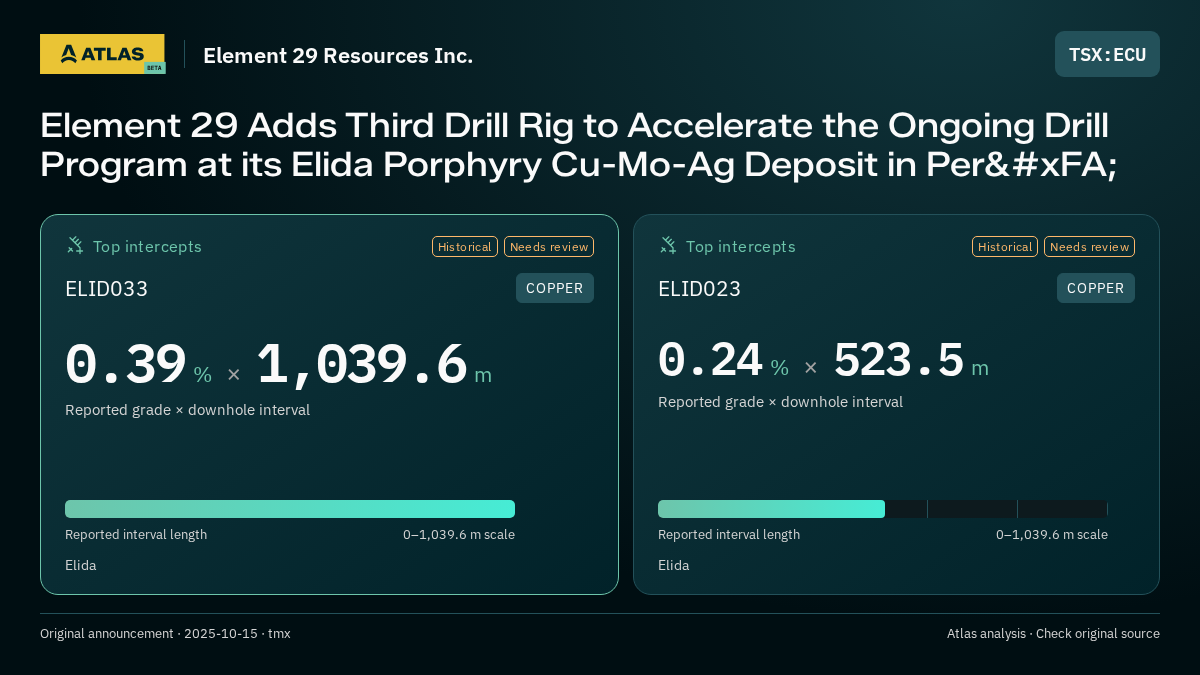Click the 0.24 grade value
Viewport: 1200px width, 675px height.
click(710, 360)
